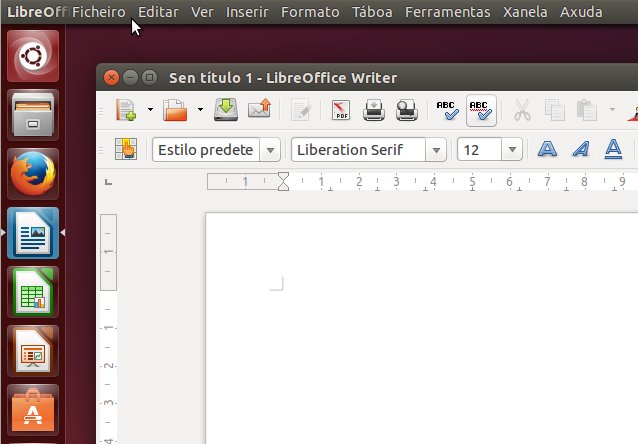
Task: Click the New document icon
Action: coord(125,110)
